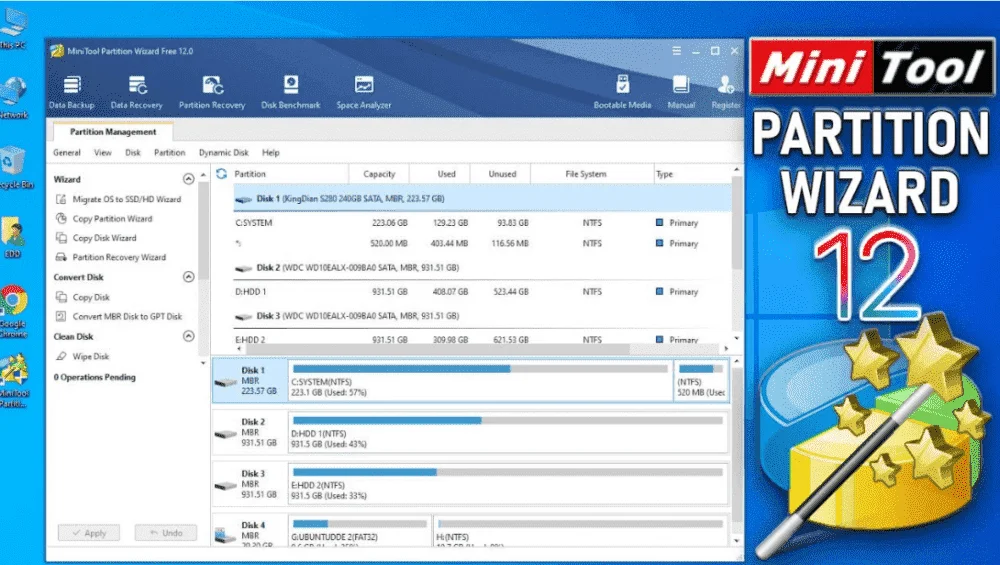The height and width of the screenshot is (565, 1000).
Task: Open the Partition menu
Action: coord(170,152)
